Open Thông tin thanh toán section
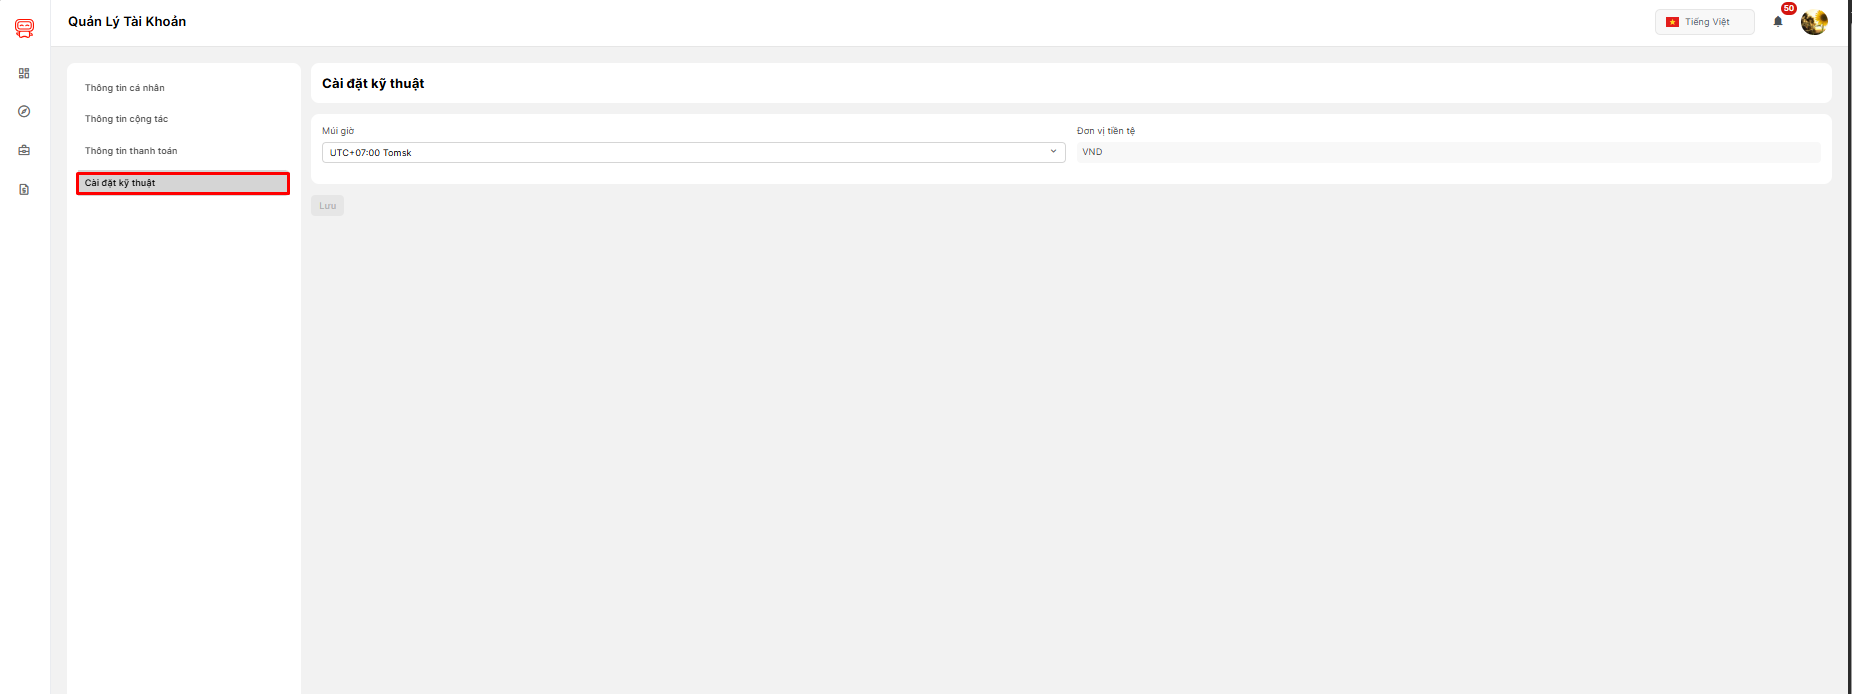Viewport: 1852px width, 694px height. 131,151
